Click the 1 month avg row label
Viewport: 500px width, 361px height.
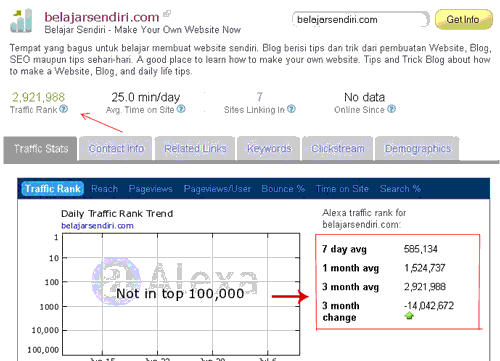(350, 268)
